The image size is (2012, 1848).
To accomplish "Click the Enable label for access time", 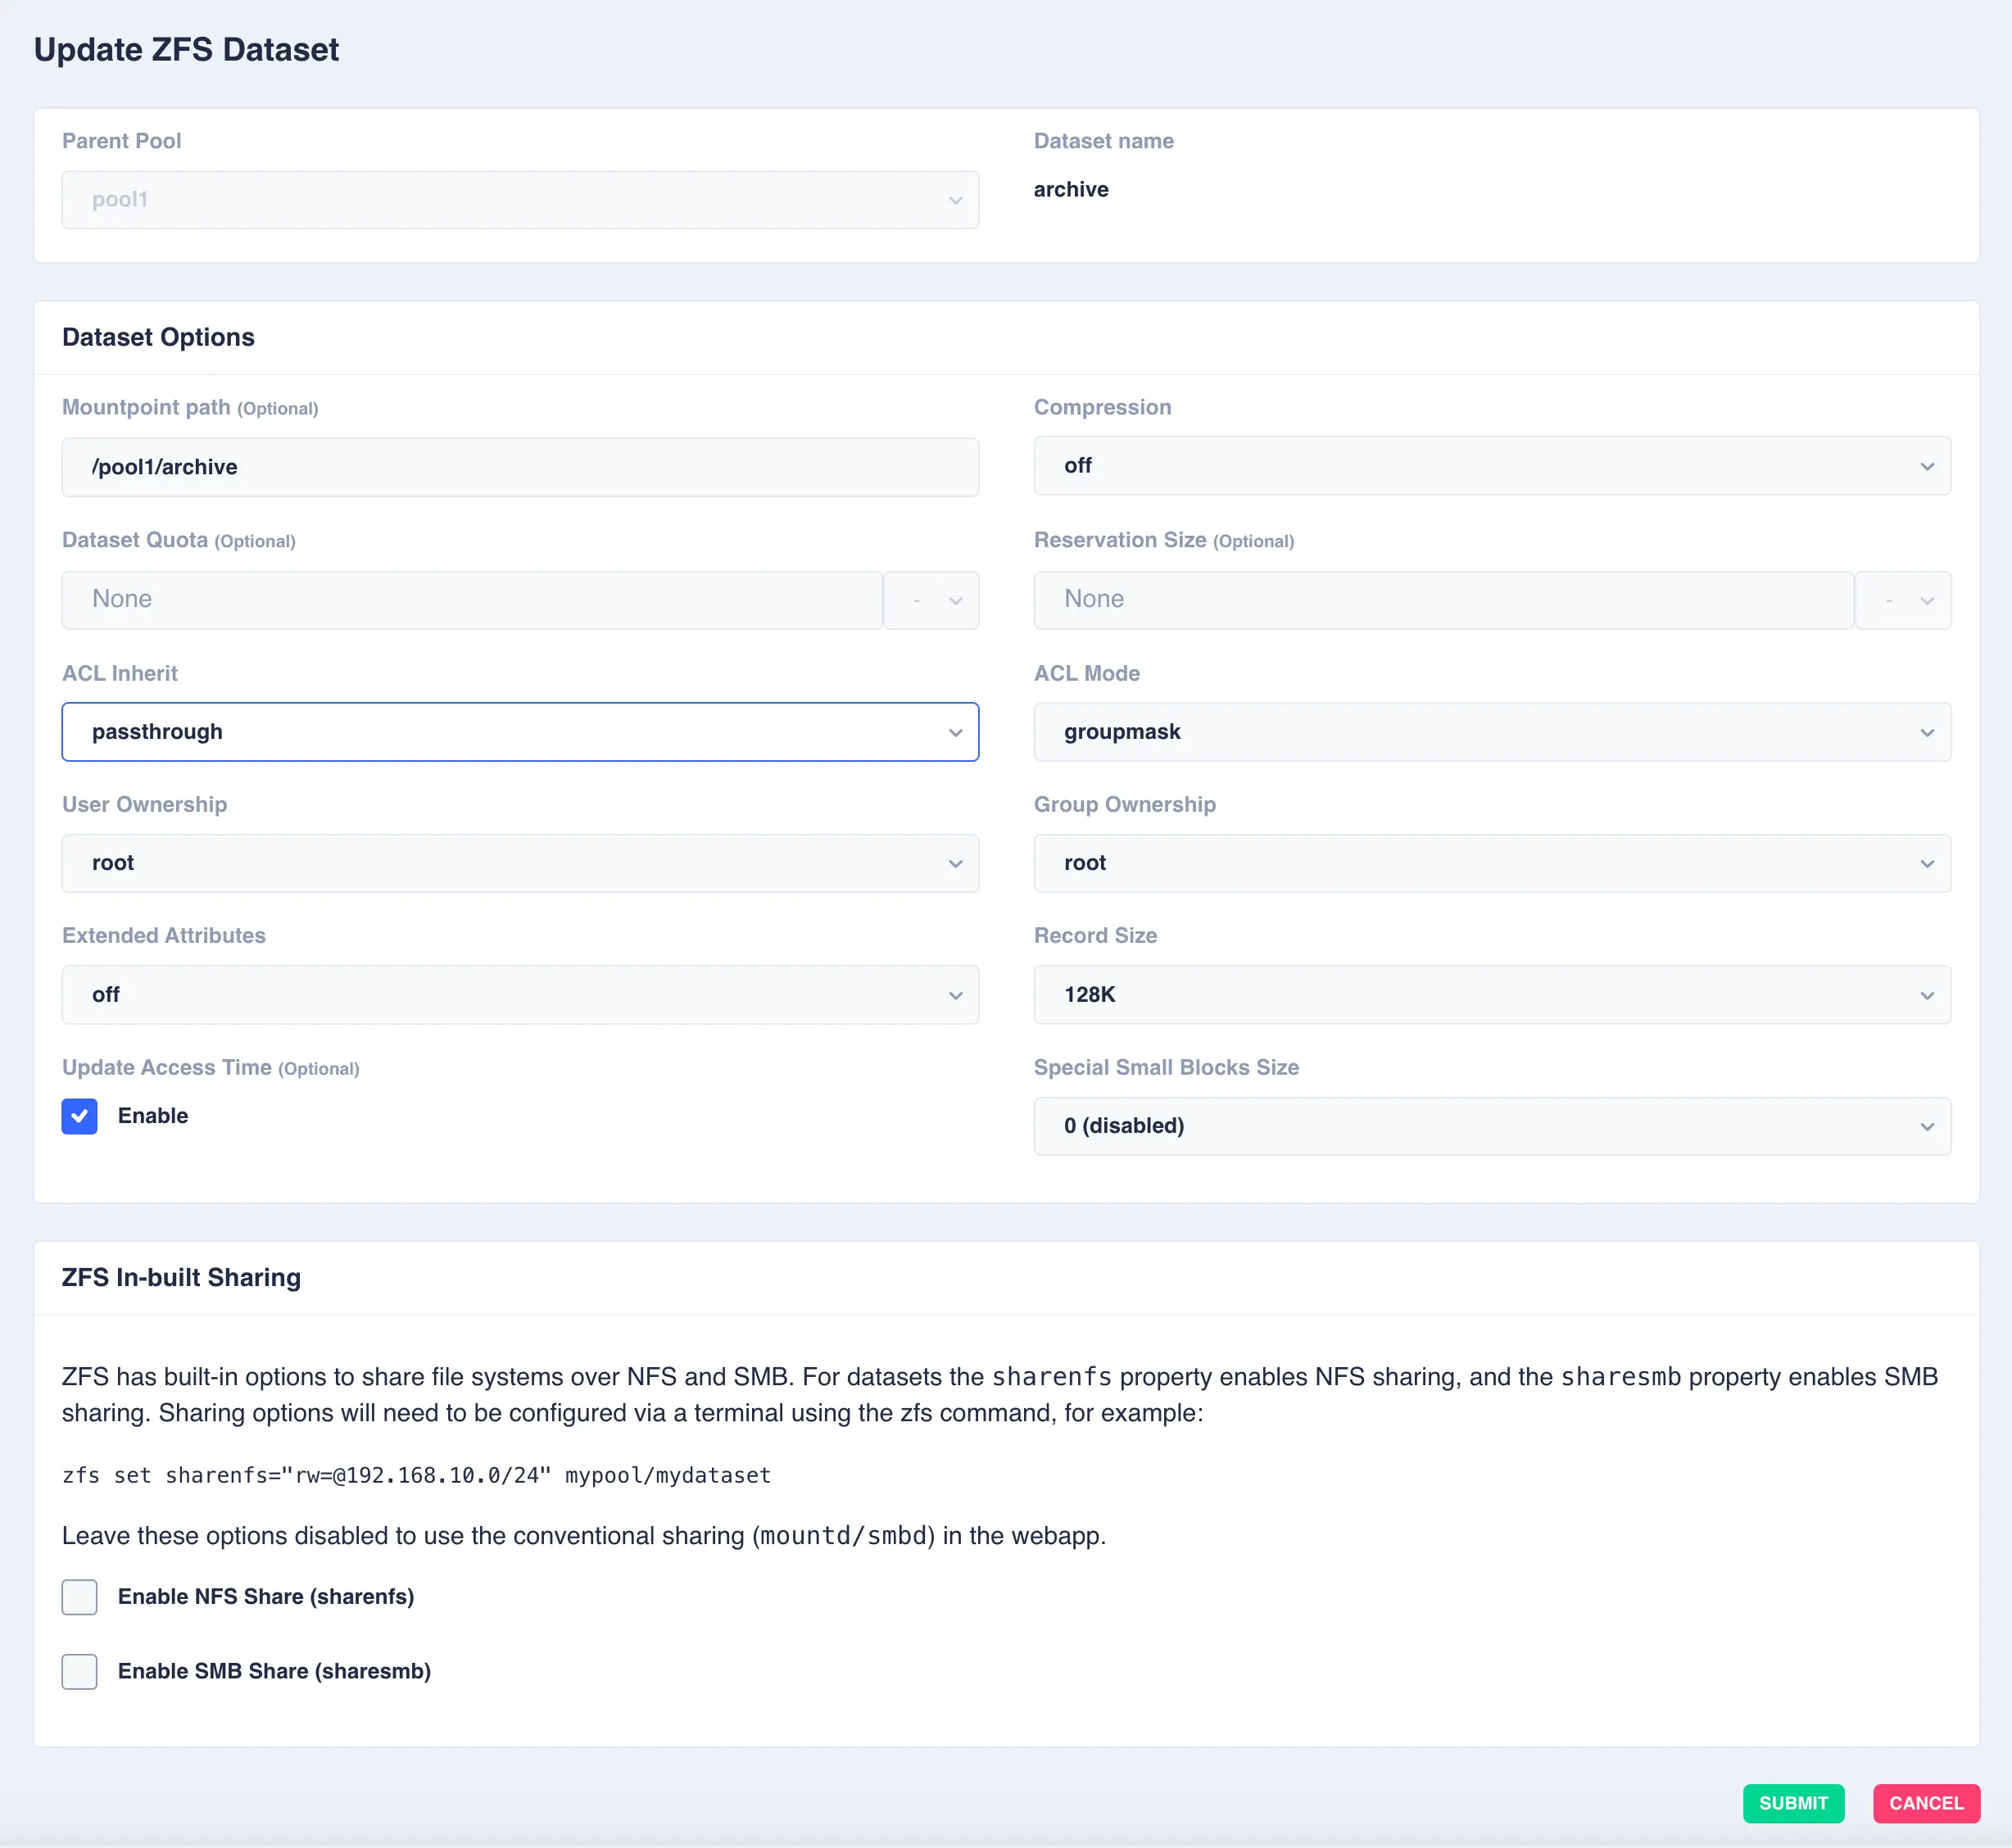I will pyautogui.click(x=153, y=1116).
